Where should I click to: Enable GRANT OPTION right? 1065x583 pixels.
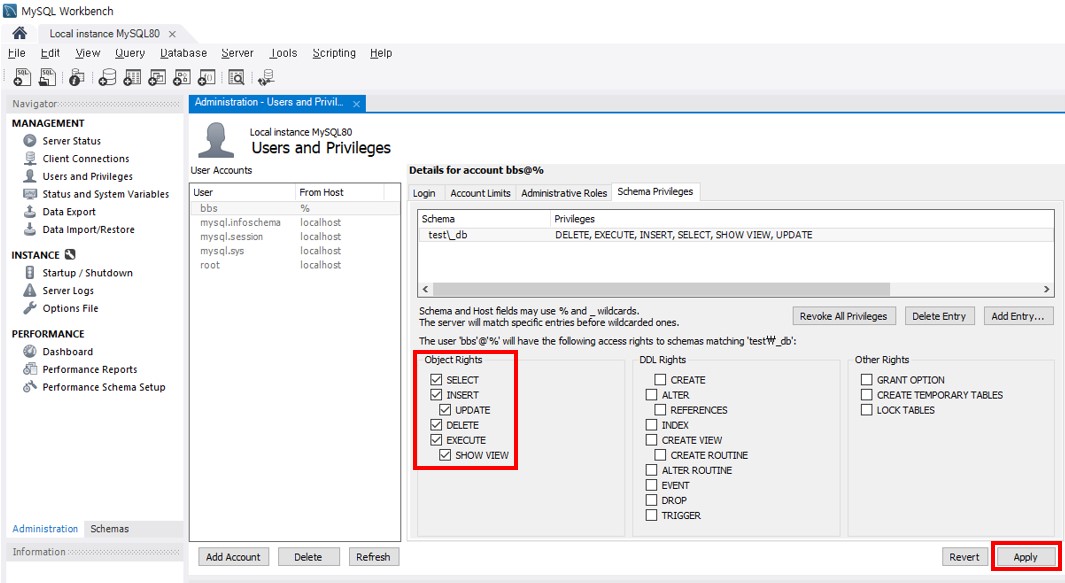pos(867,380)
